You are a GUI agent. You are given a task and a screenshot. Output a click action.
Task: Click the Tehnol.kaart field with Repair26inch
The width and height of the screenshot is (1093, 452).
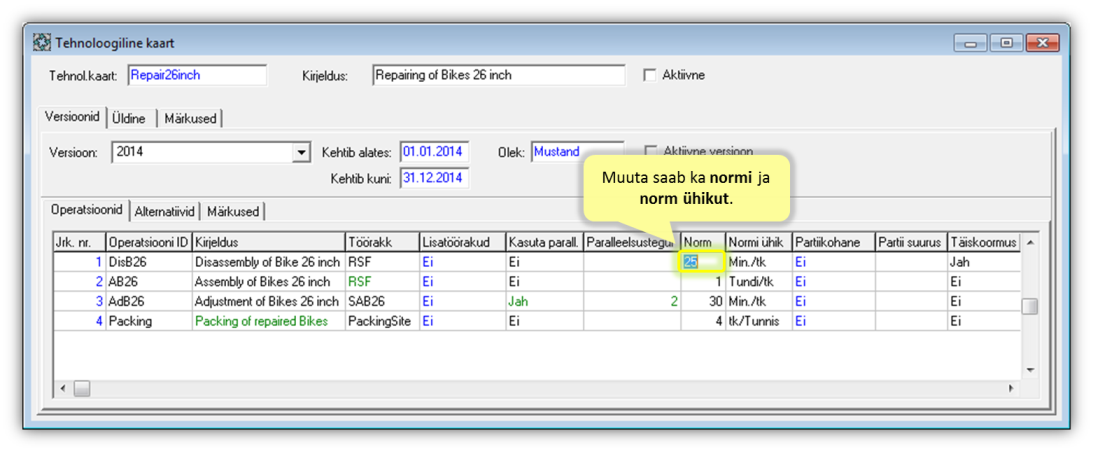(x=197, y=75)
